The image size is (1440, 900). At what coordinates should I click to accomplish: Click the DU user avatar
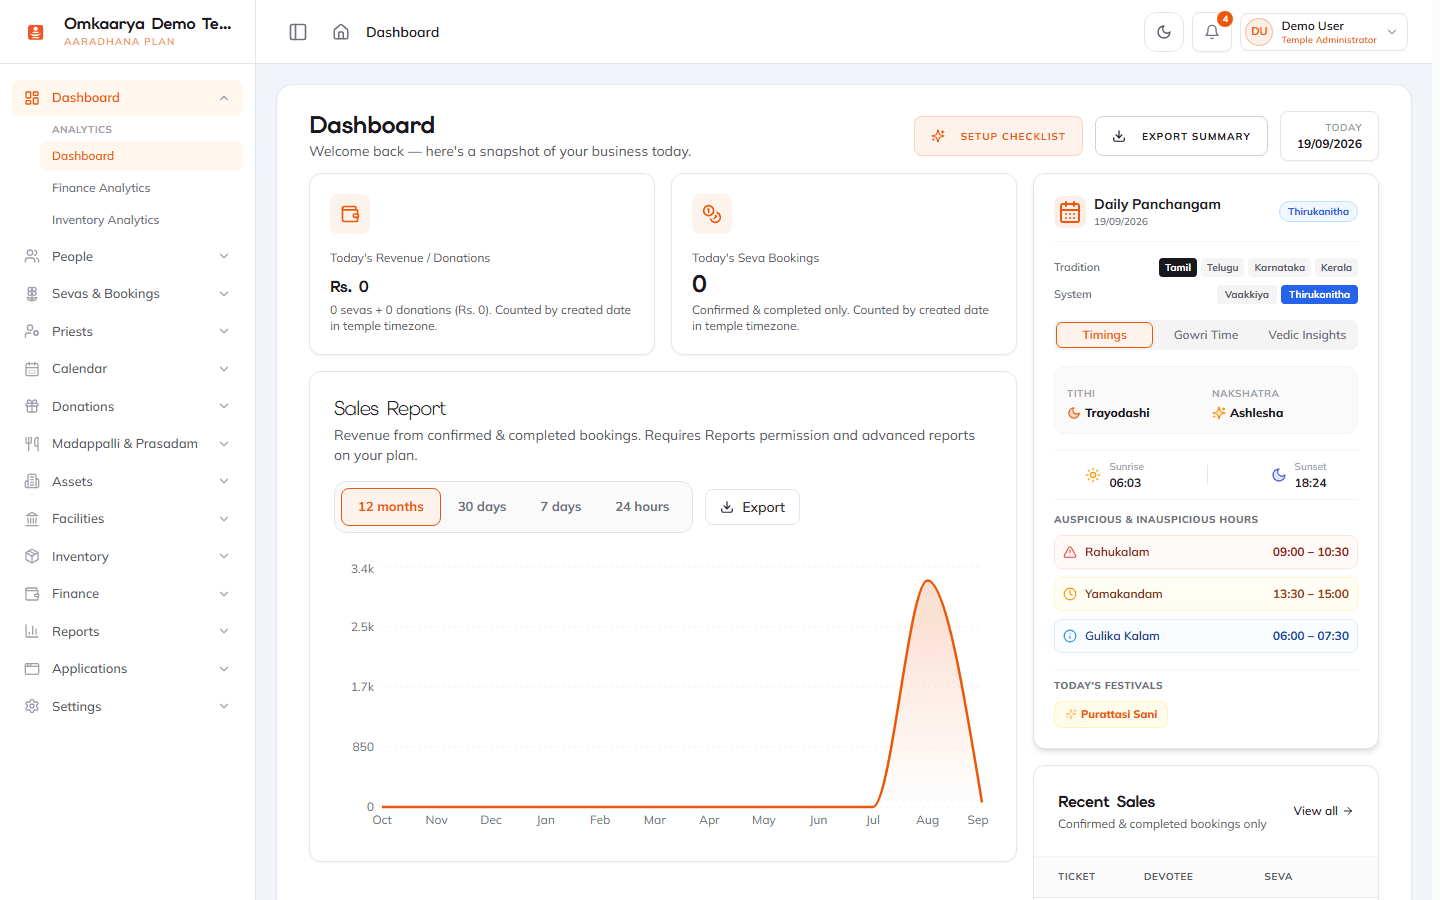point(1259,32)
